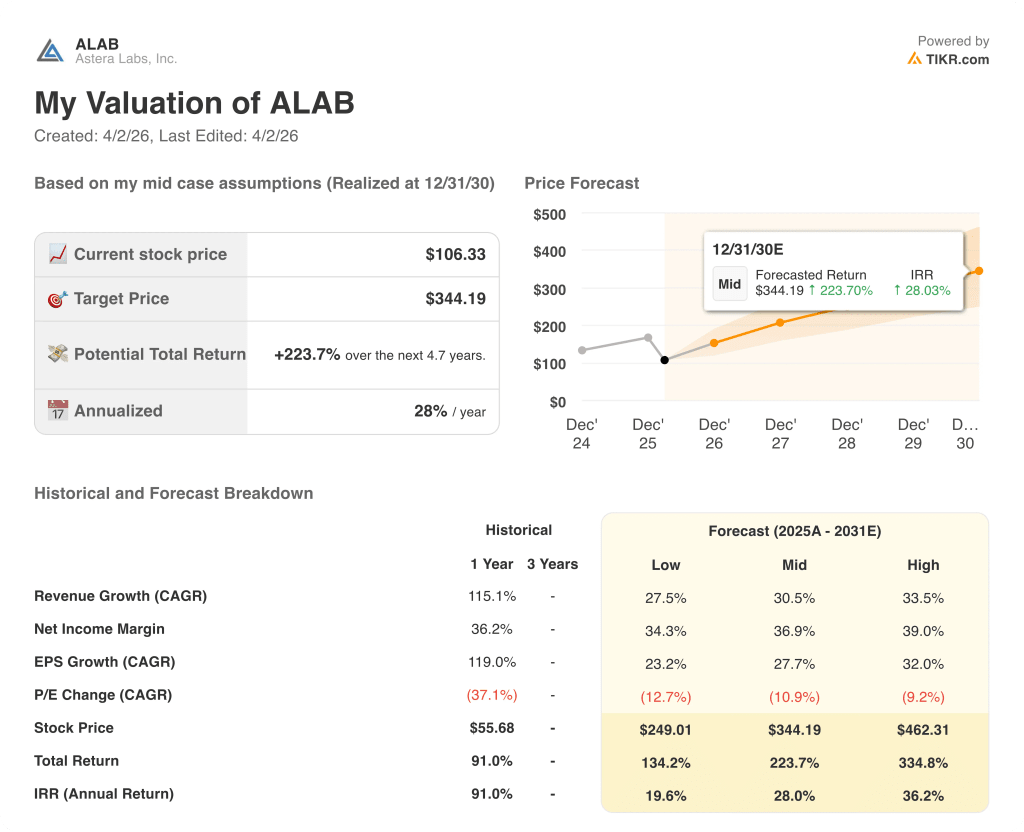This screenshot has width=1024, height=832.
Task: Click the Mid badge in the chart tooltip
Action: pyautogui.click(x=730, y=284)
